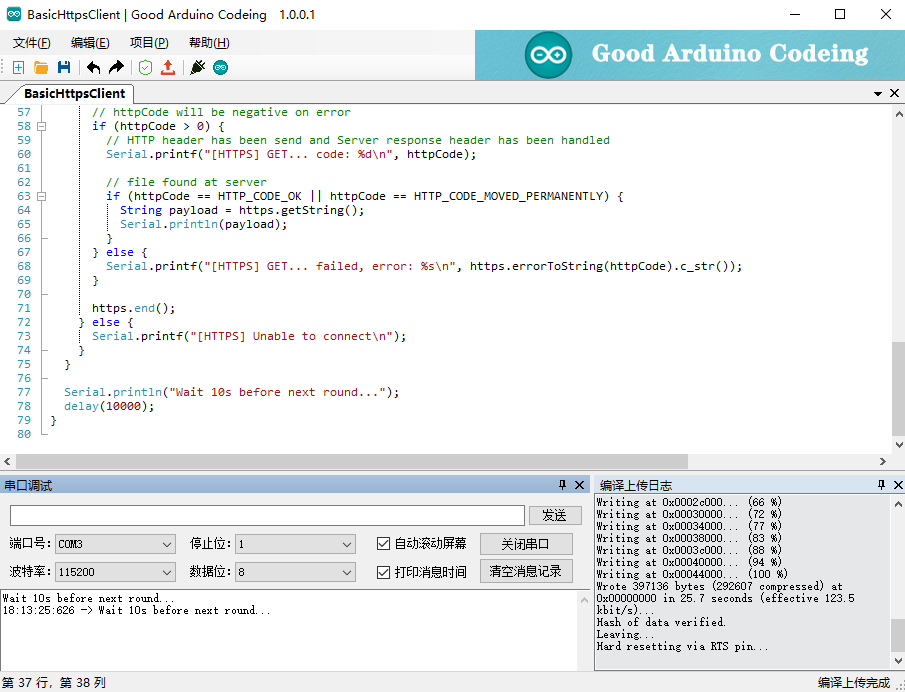905x692 pixels.
Task: Select the Redo icon in the toolbar
Action: (117, 67)
